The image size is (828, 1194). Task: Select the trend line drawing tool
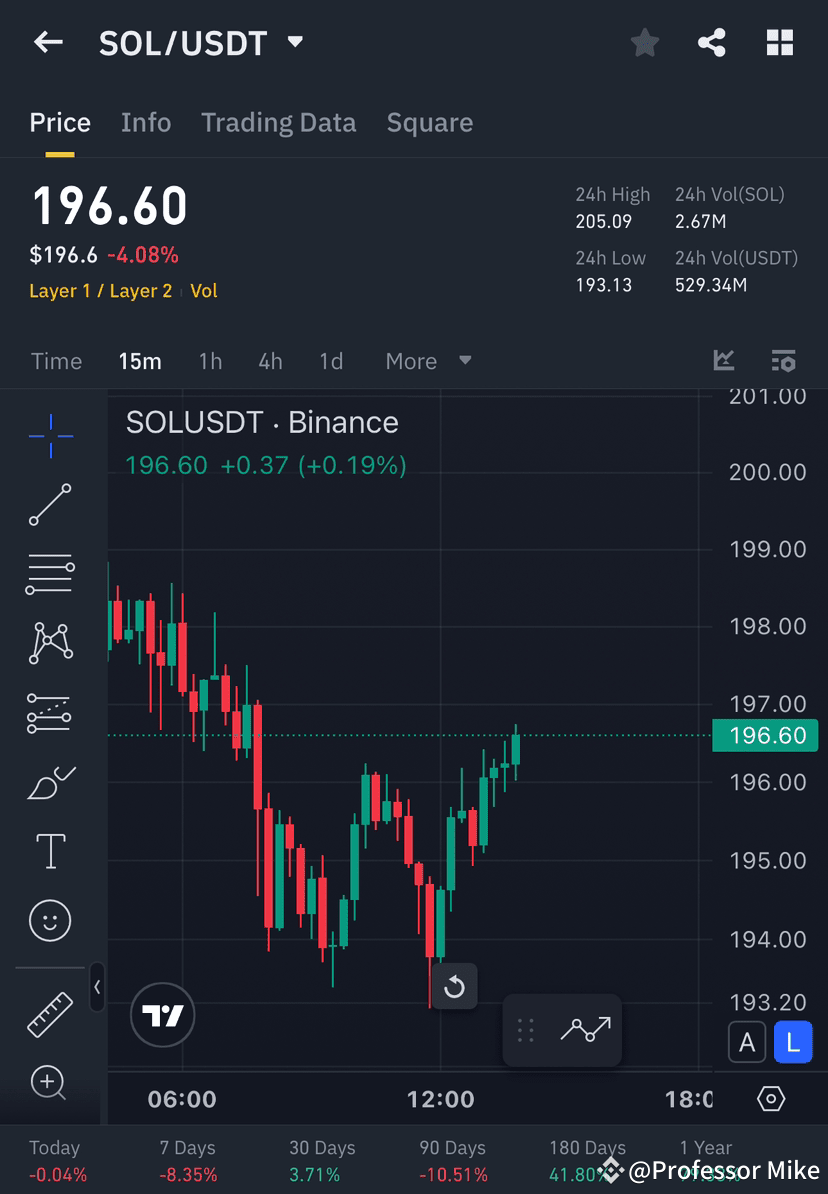coord(50,505)
